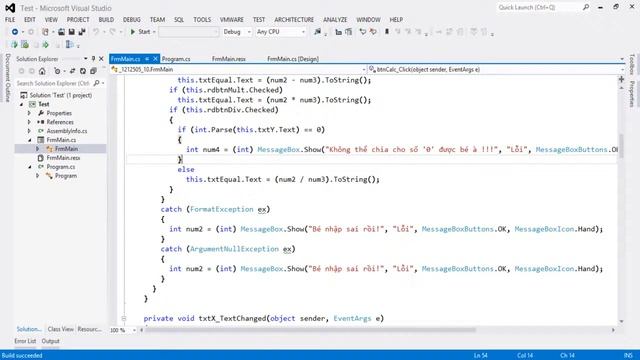Open the BUILD menu
This screenshot has width=640, height=360.
(106, 20)
